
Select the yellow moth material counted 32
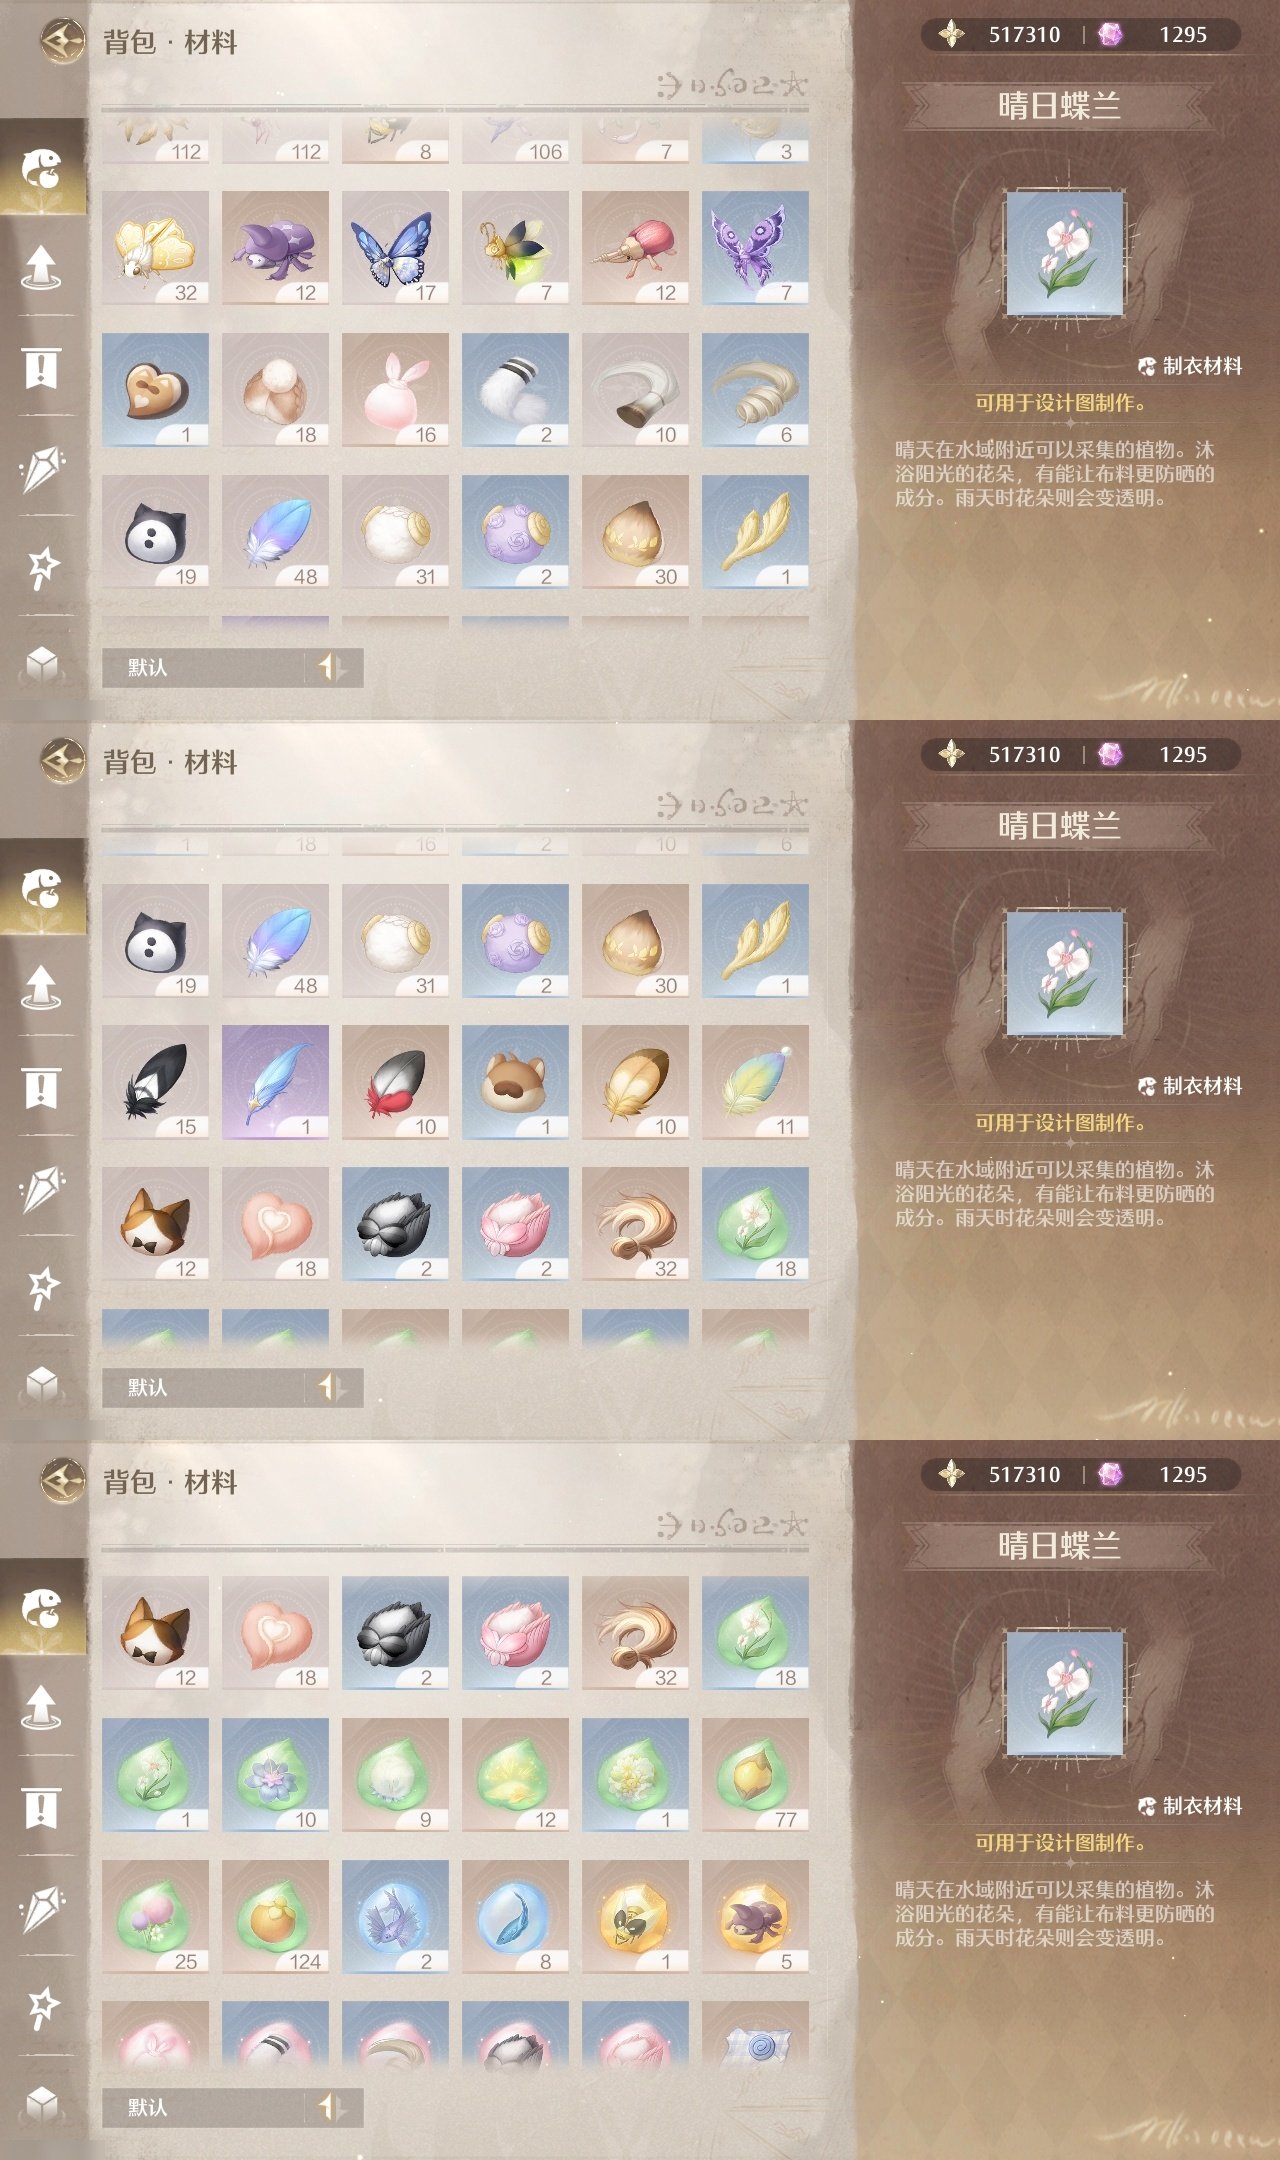click(x=155, y=248)
